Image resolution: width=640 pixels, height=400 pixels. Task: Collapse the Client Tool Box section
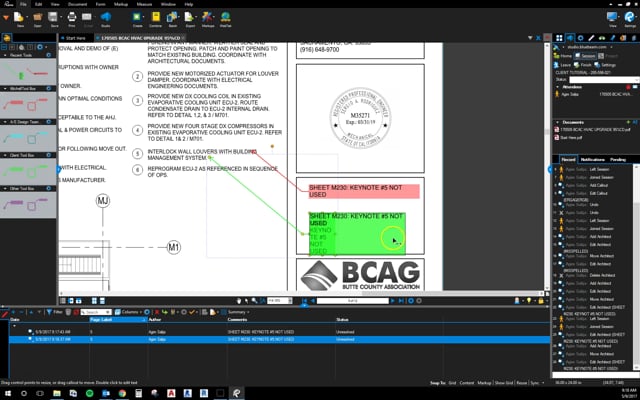pos(5,155)
